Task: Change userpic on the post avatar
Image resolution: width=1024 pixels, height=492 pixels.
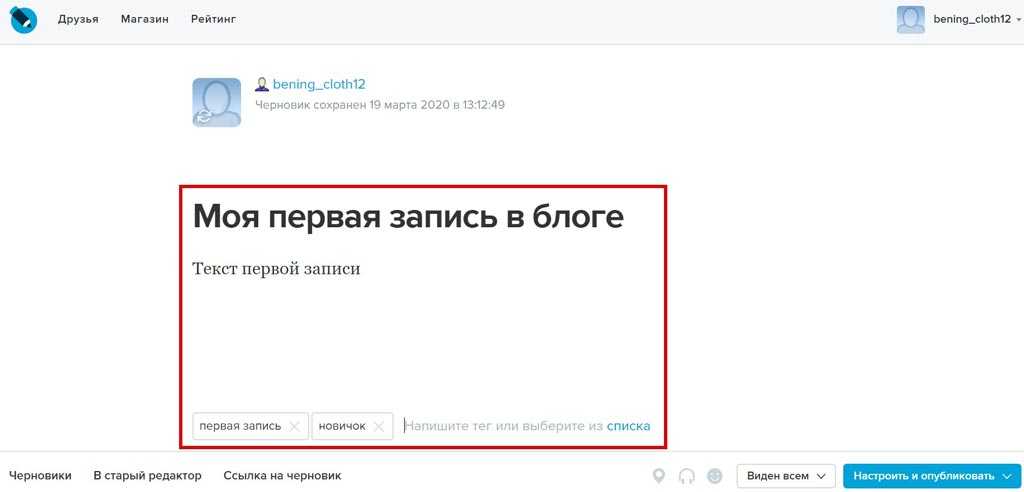Action: [216, 102]
